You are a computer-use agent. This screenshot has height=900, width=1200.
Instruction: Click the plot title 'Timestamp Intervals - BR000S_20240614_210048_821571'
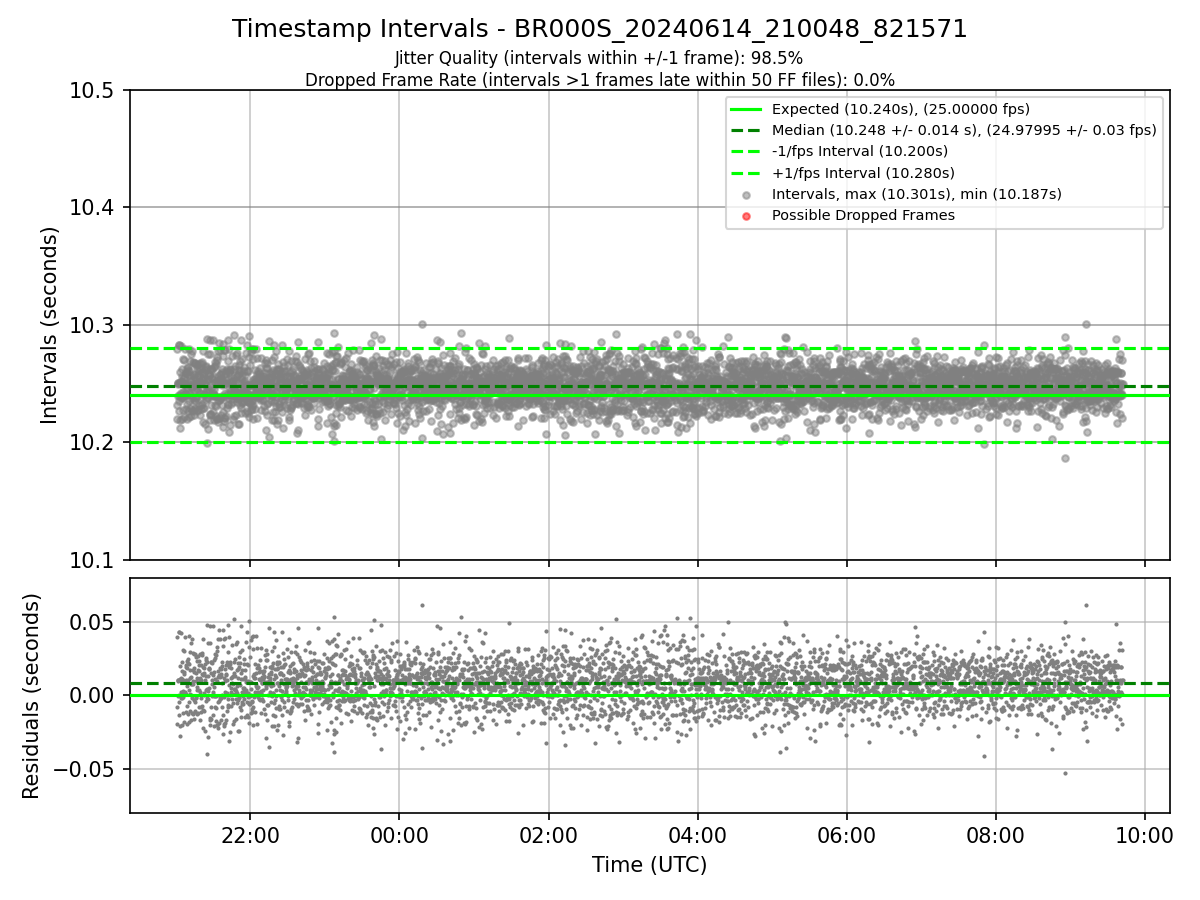click(x=600, y=29)
